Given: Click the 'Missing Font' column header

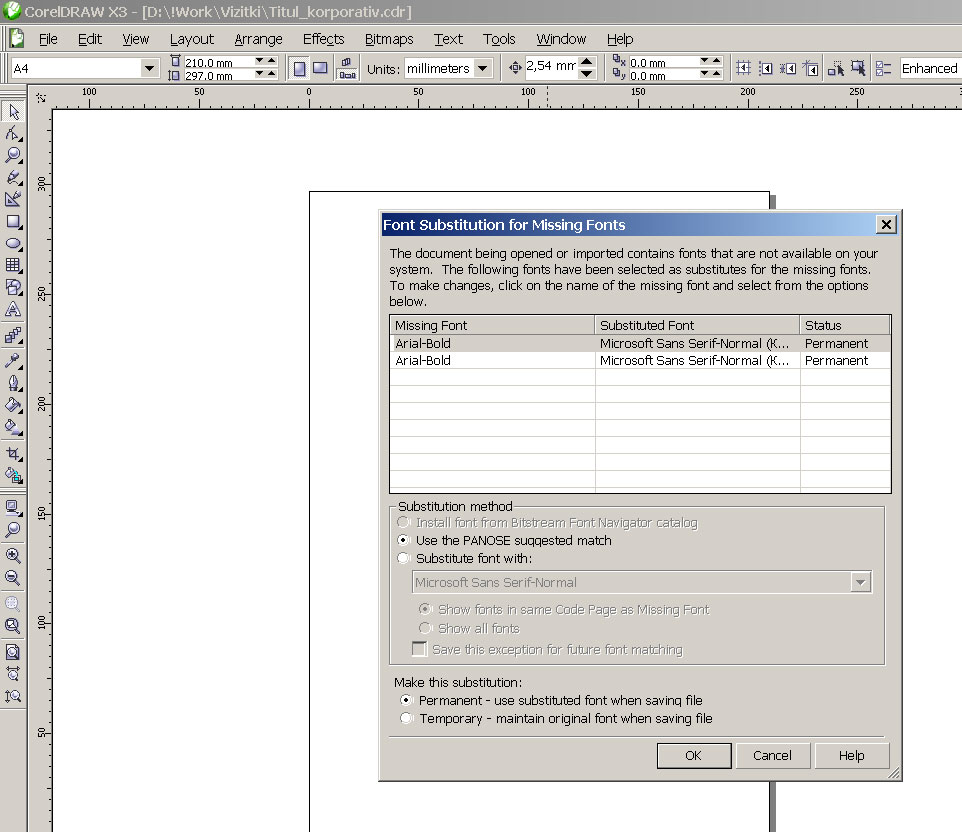Looking at the screenshot, I should (492, 325).
